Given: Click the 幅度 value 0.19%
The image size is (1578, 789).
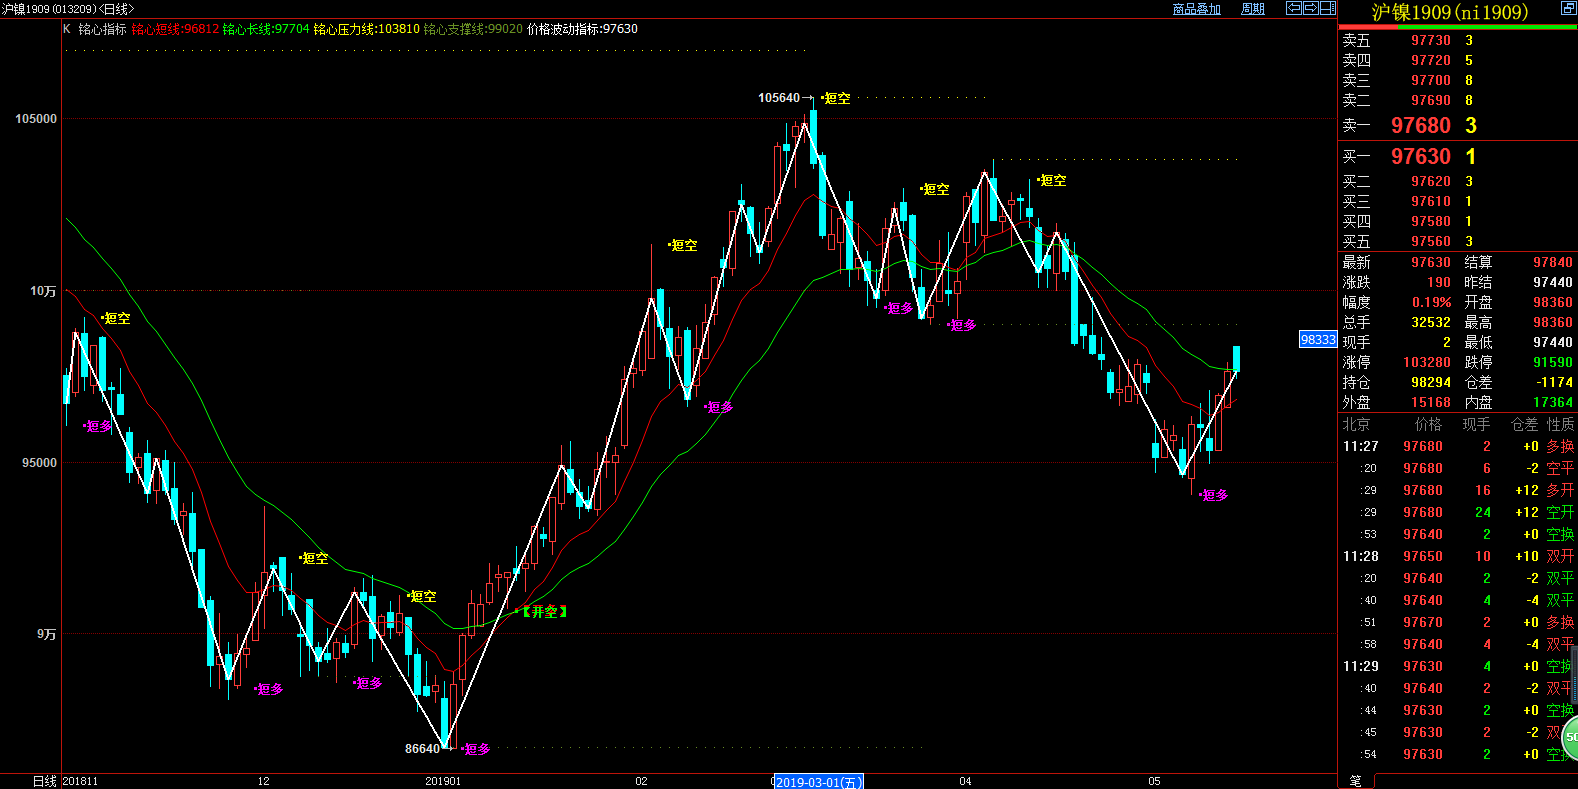Looking at the screenshot, I should point(1431,302).
